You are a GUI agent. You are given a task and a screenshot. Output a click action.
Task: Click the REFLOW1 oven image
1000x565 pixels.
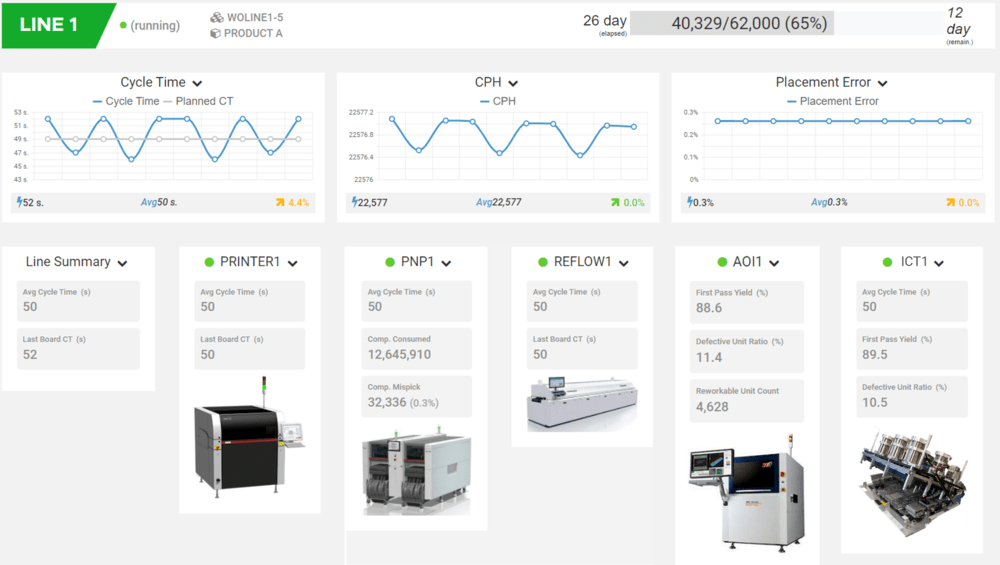pyautogui.click(x=582, y=404)
